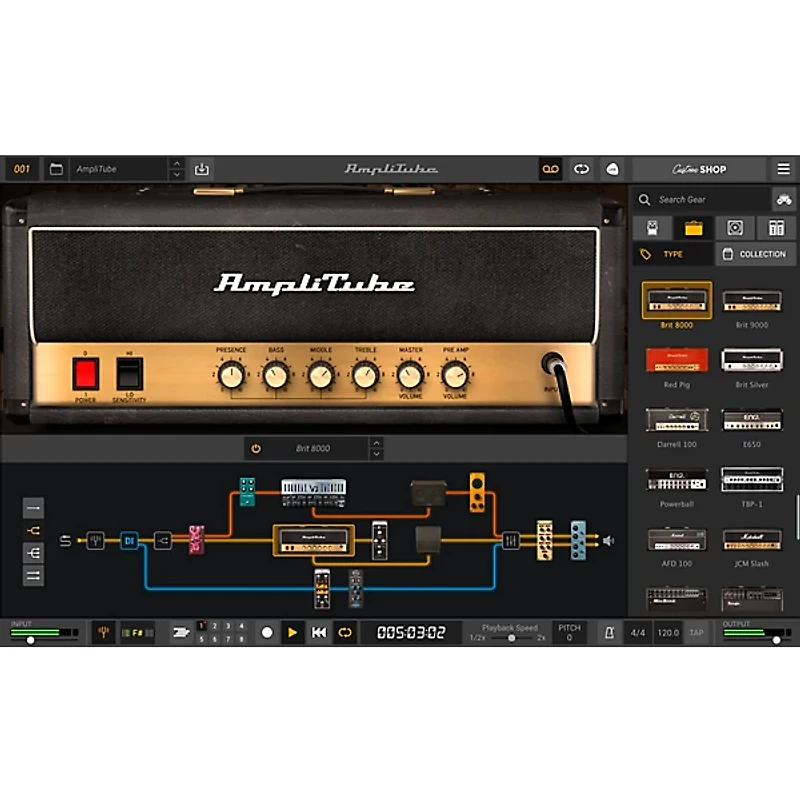Select the cabinet gear category icon
Image resolution: width=800 pixels, height=800 pixels.
tap(736, 227)
